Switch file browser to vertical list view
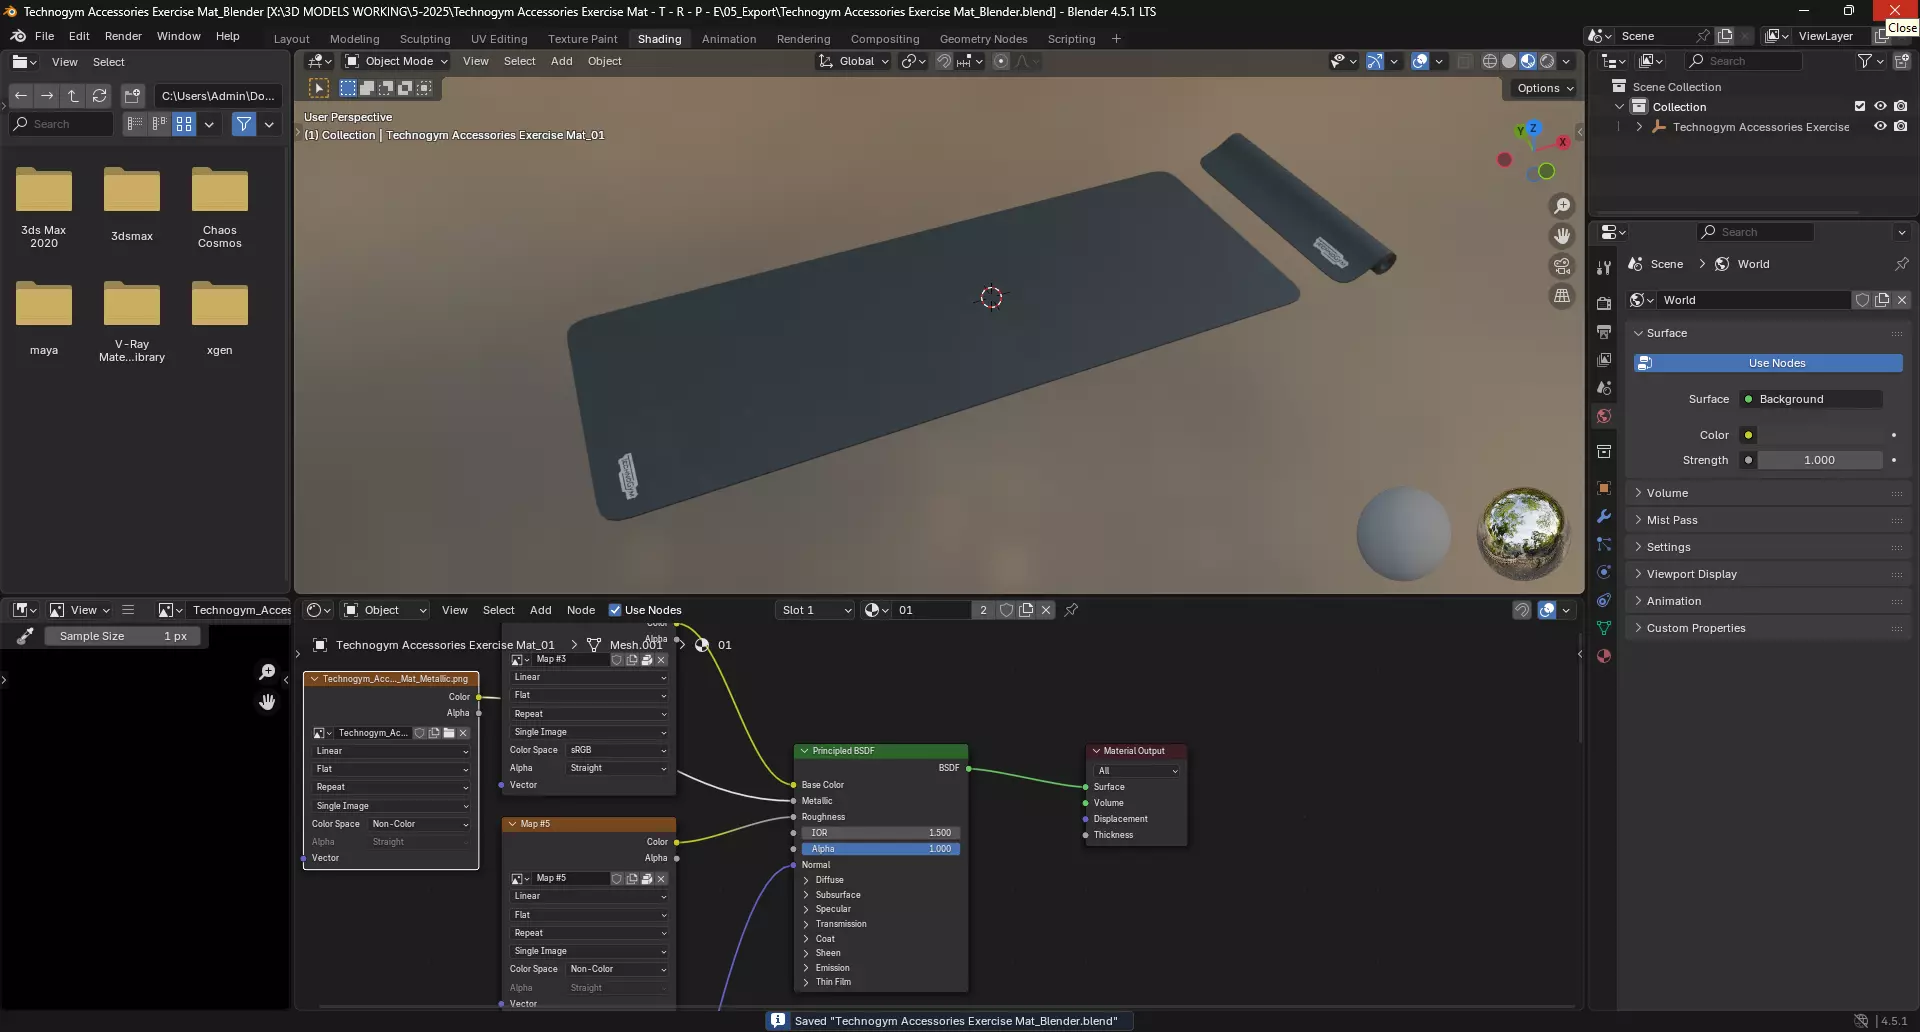 tap(134, 124)
